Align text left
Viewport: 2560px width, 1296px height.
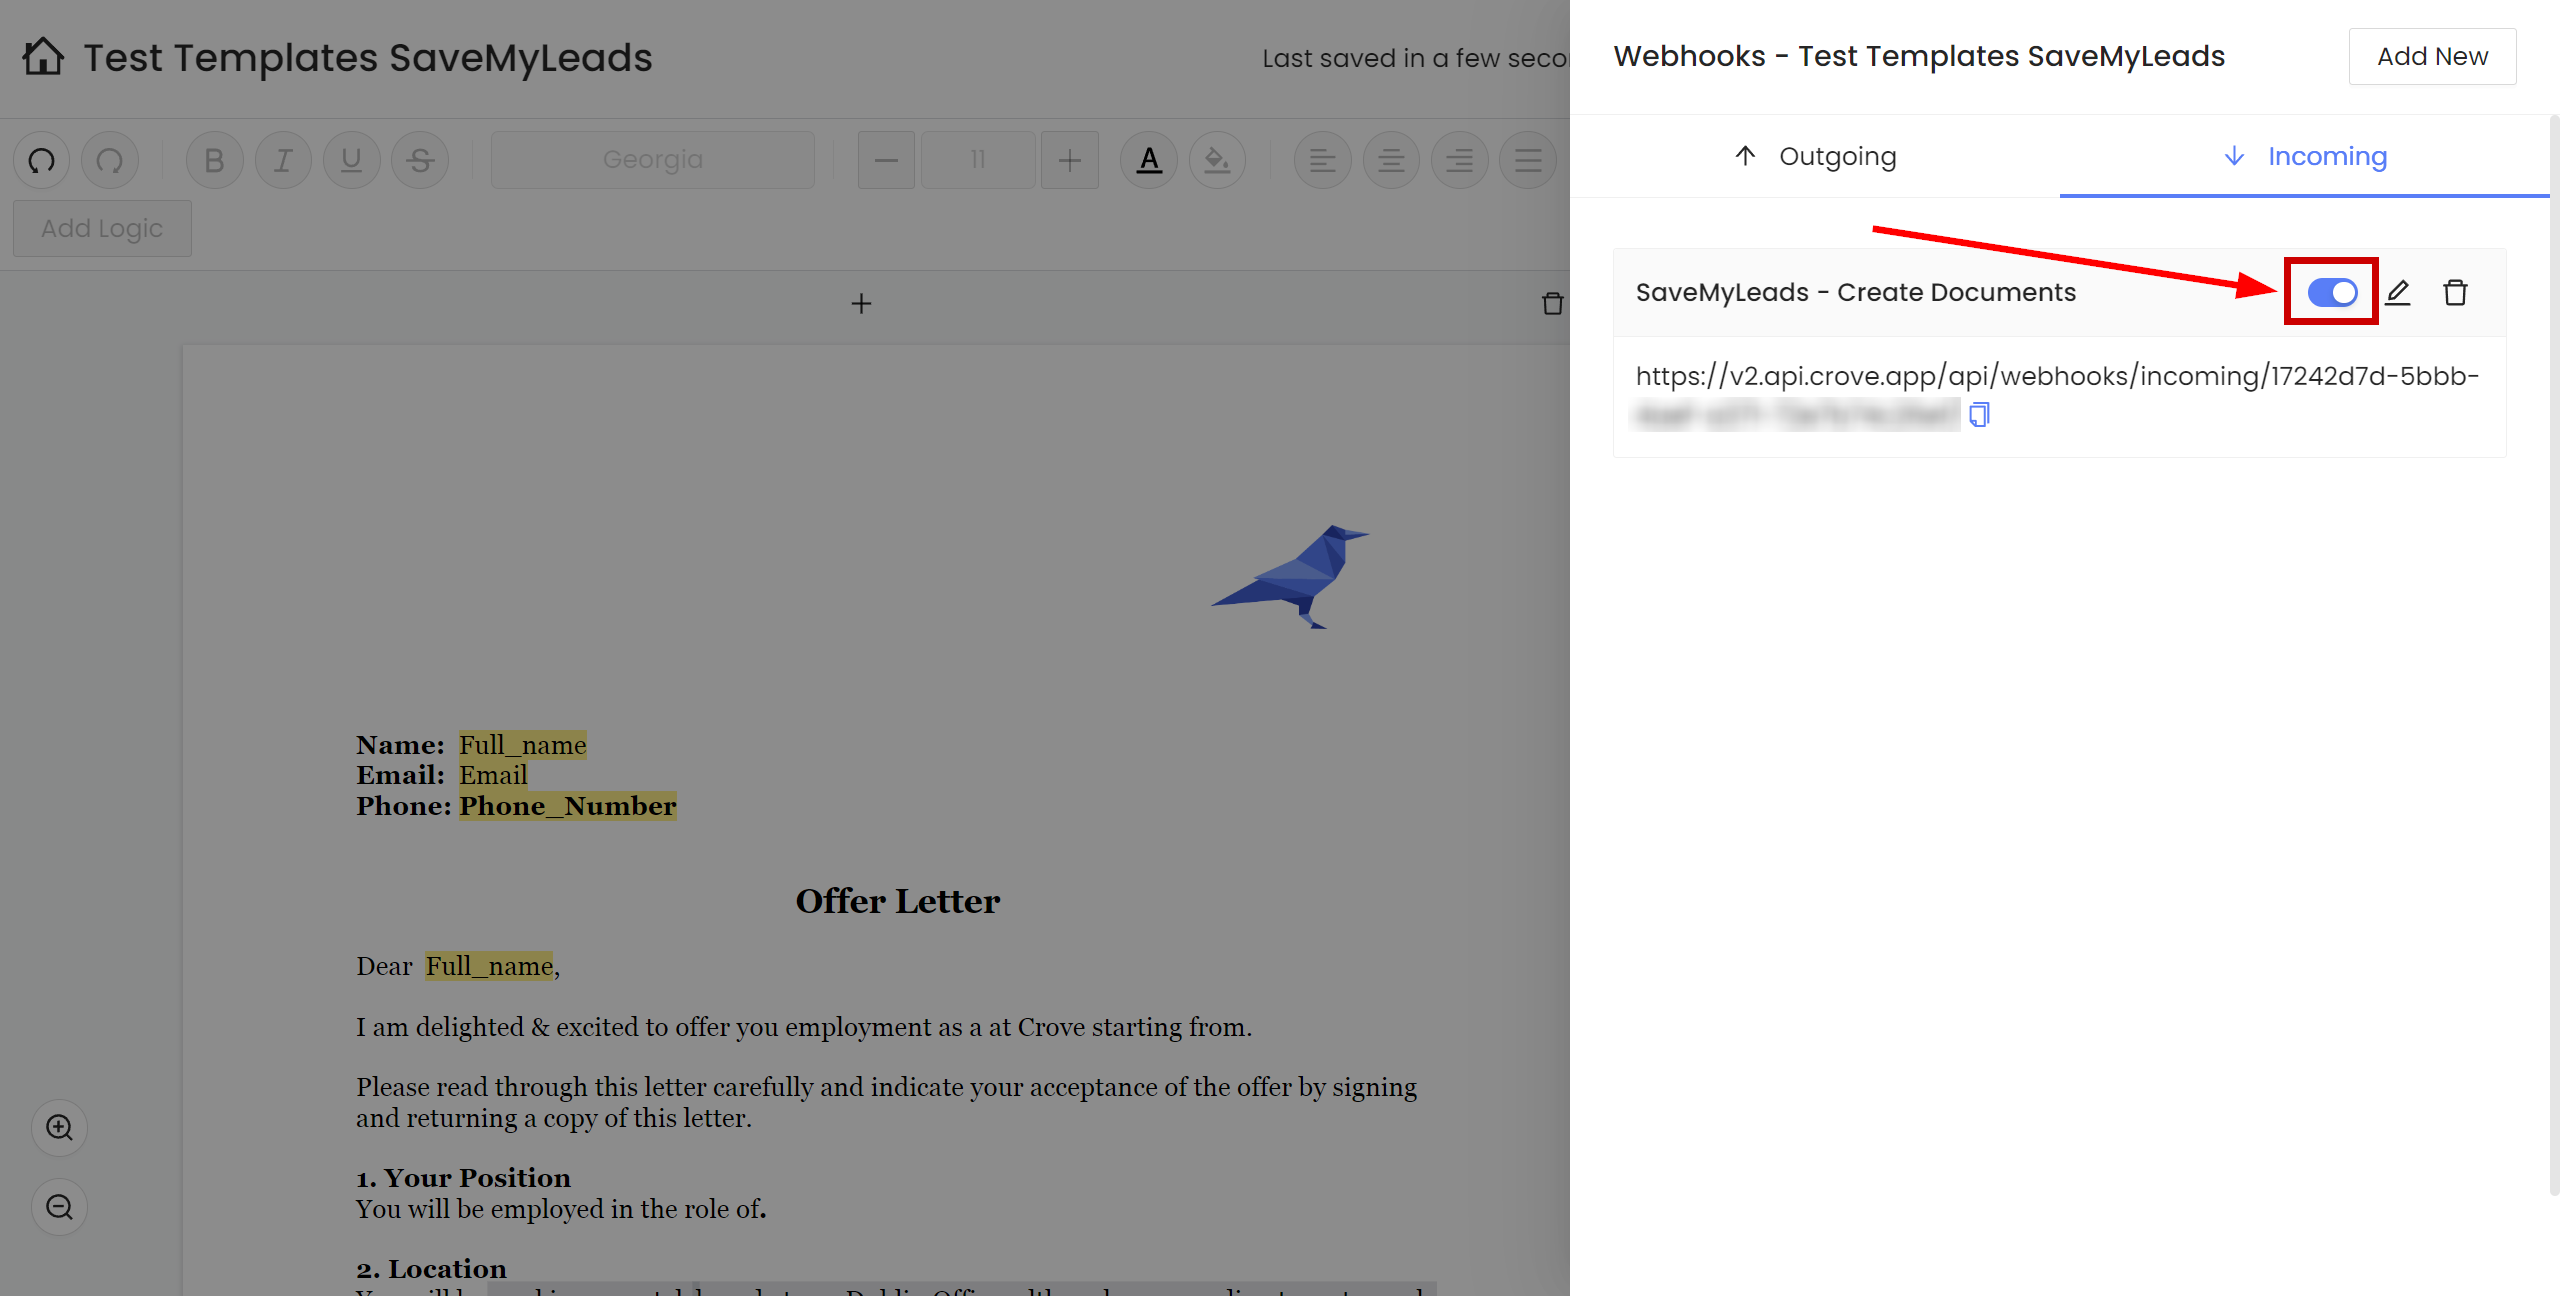point(1322,160)
